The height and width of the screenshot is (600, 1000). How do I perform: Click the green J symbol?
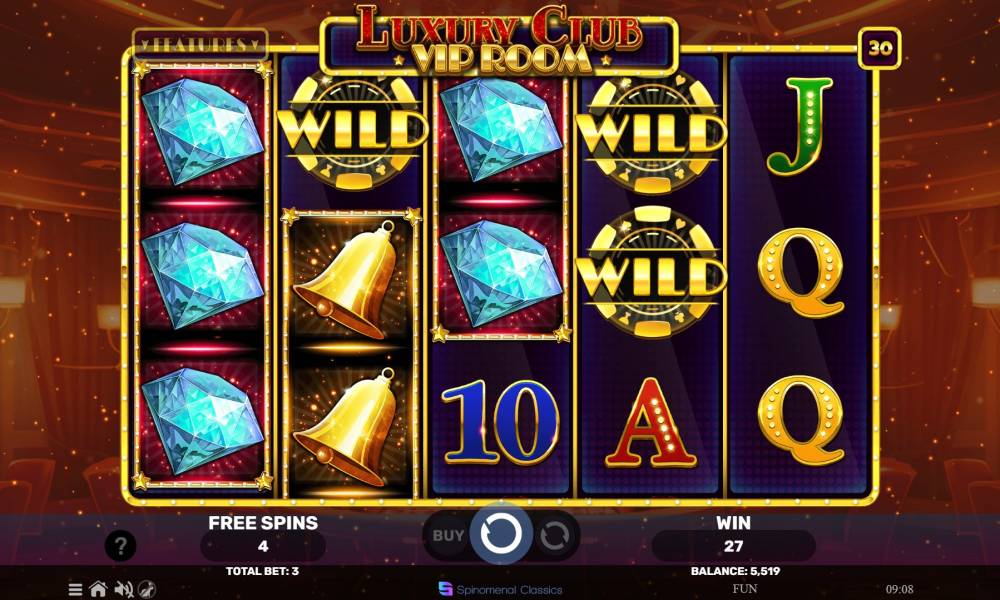pyautogui.click(x=800, y=126)
